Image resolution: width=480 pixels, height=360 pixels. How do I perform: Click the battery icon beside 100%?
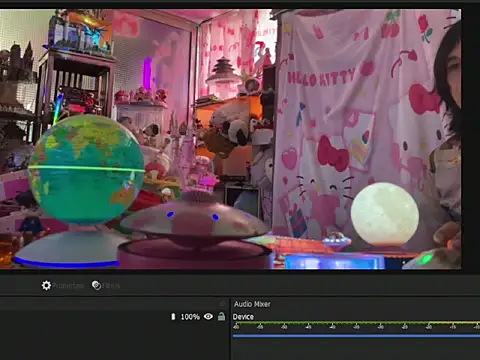point(173,316)
